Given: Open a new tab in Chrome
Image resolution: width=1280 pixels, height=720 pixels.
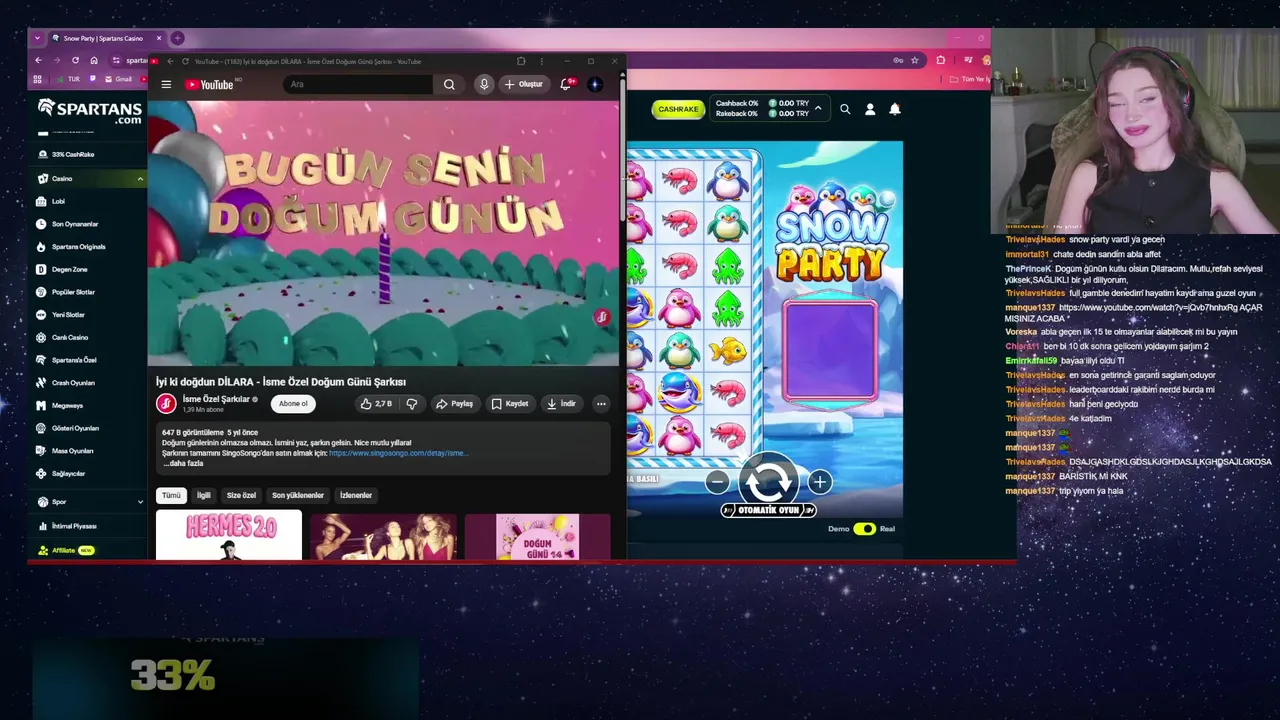Looking at the screenshot, I should click(177, 38).
